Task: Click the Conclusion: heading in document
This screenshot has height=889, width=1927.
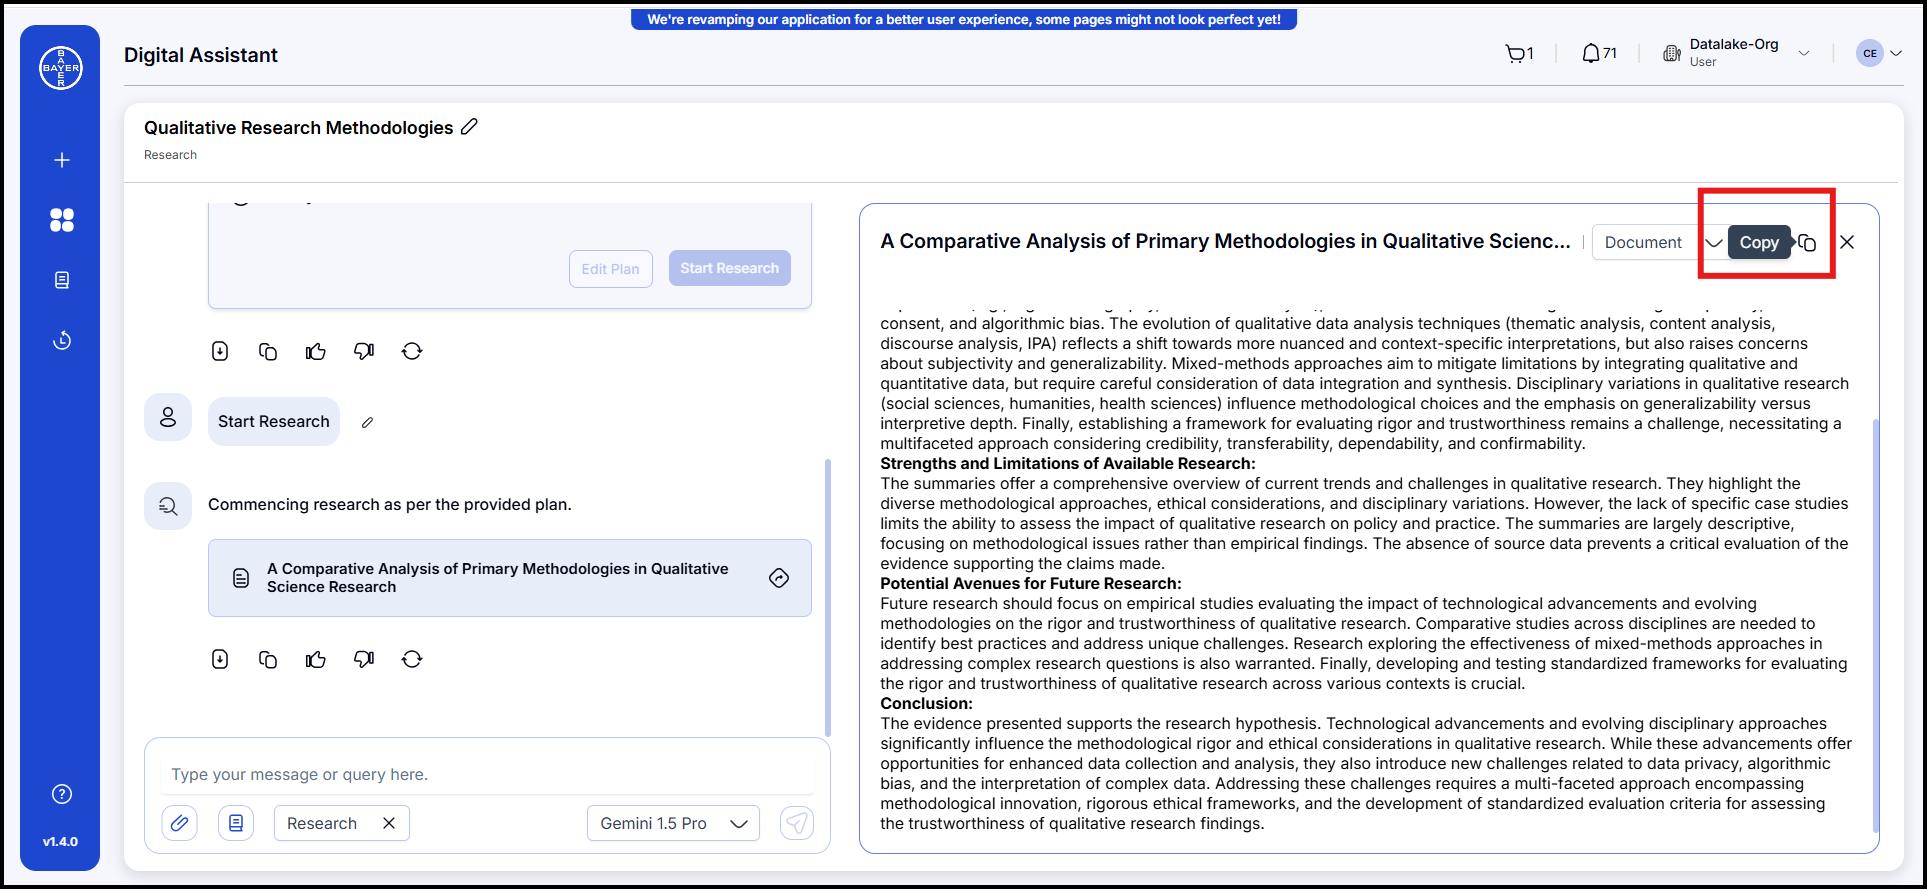Action: (926, 703)
